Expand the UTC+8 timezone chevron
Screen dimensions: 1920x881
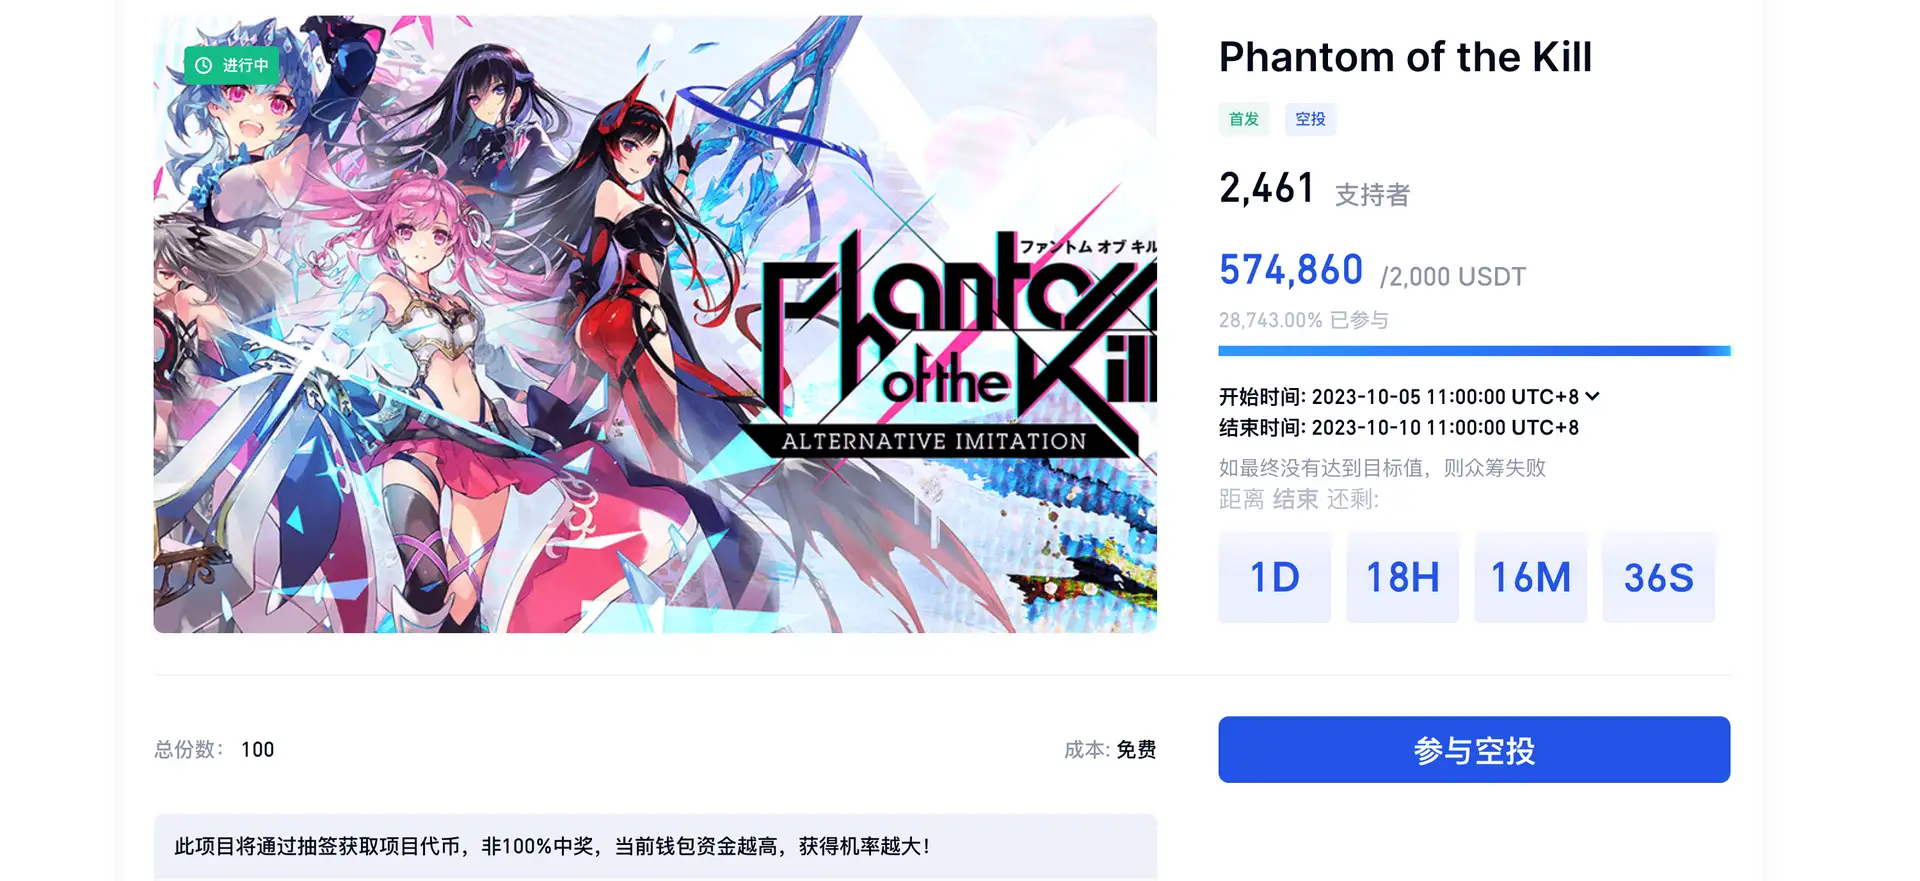click(1592, 396)
